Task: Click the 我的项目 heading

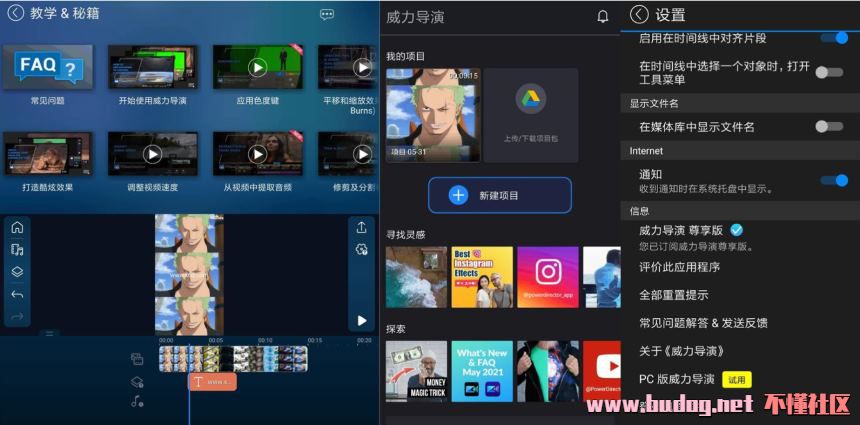Action: [405, 56]
